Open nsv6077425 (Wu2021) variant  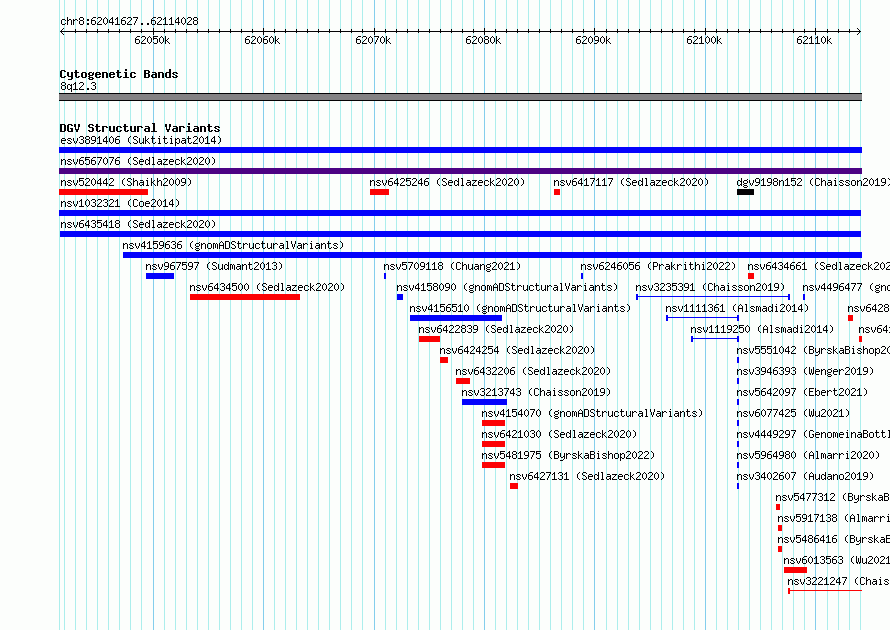coord(793,413)
